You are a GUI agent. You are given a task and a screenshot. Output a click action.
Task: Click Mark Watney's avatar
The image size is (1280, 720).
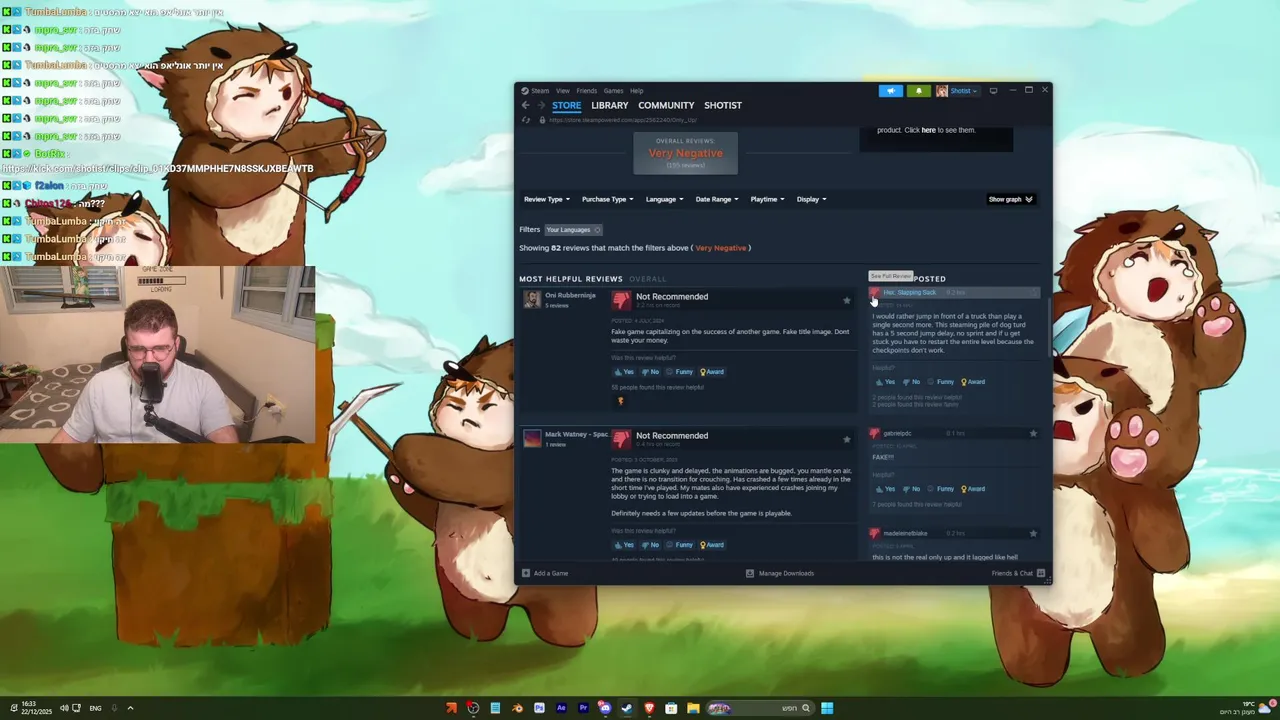[532, 438]
